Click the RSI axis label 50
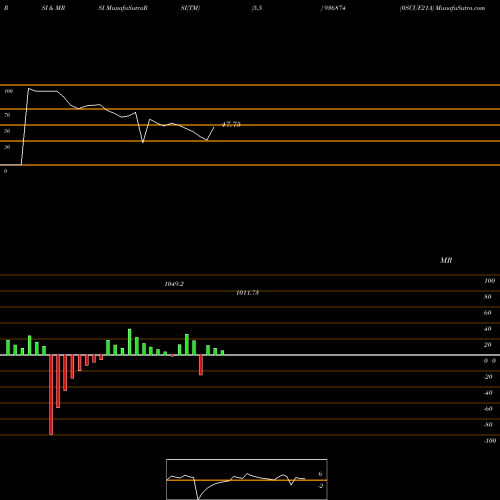The width and height of the screenshot is (500, 500). click(7, 131)
